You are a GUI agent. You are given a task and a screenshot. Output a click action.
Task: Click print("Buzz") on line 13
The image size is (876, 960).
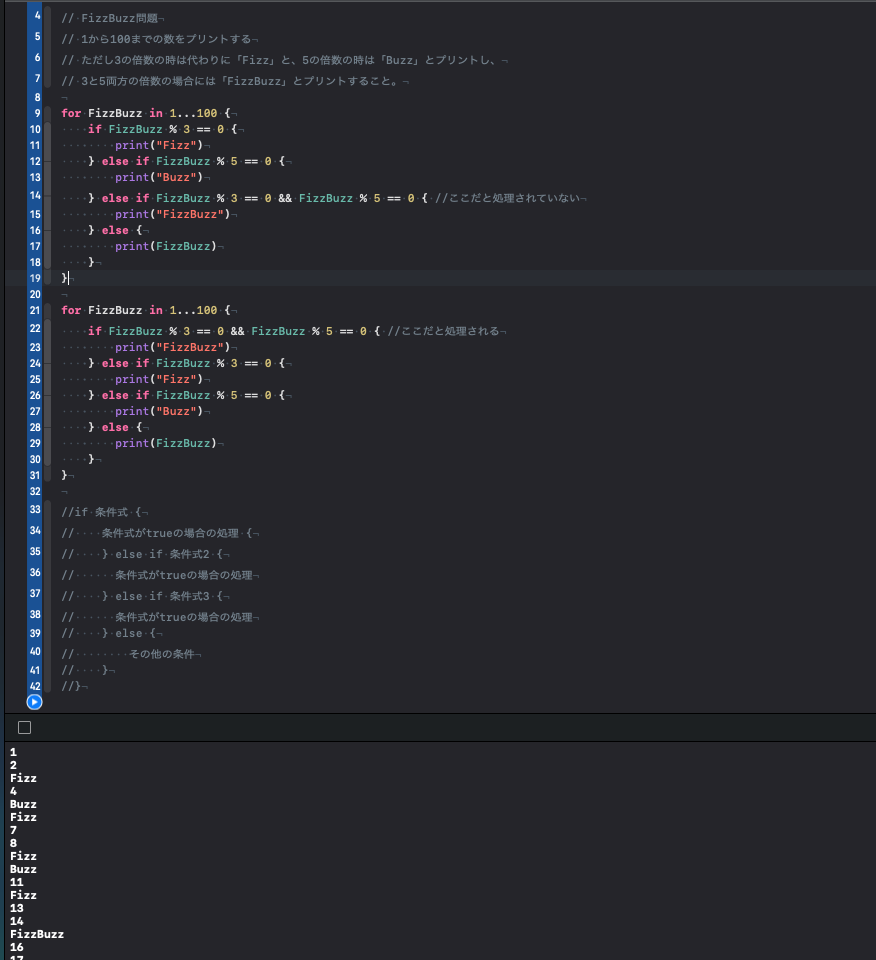coord(159,177)
